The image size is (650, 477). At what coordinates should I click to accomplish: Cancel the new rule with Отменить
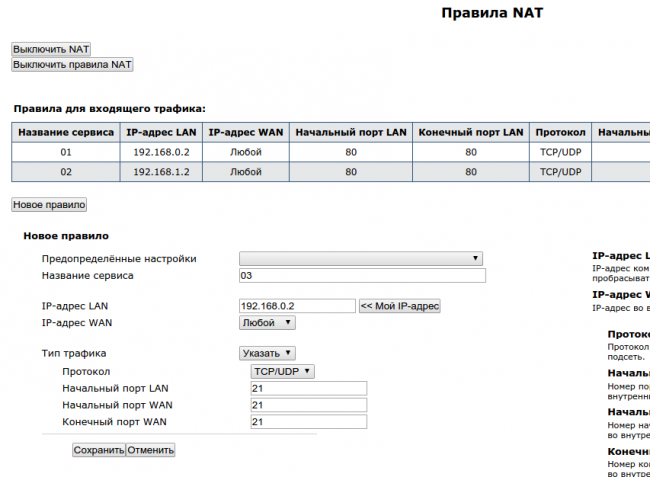pos(150,450)
